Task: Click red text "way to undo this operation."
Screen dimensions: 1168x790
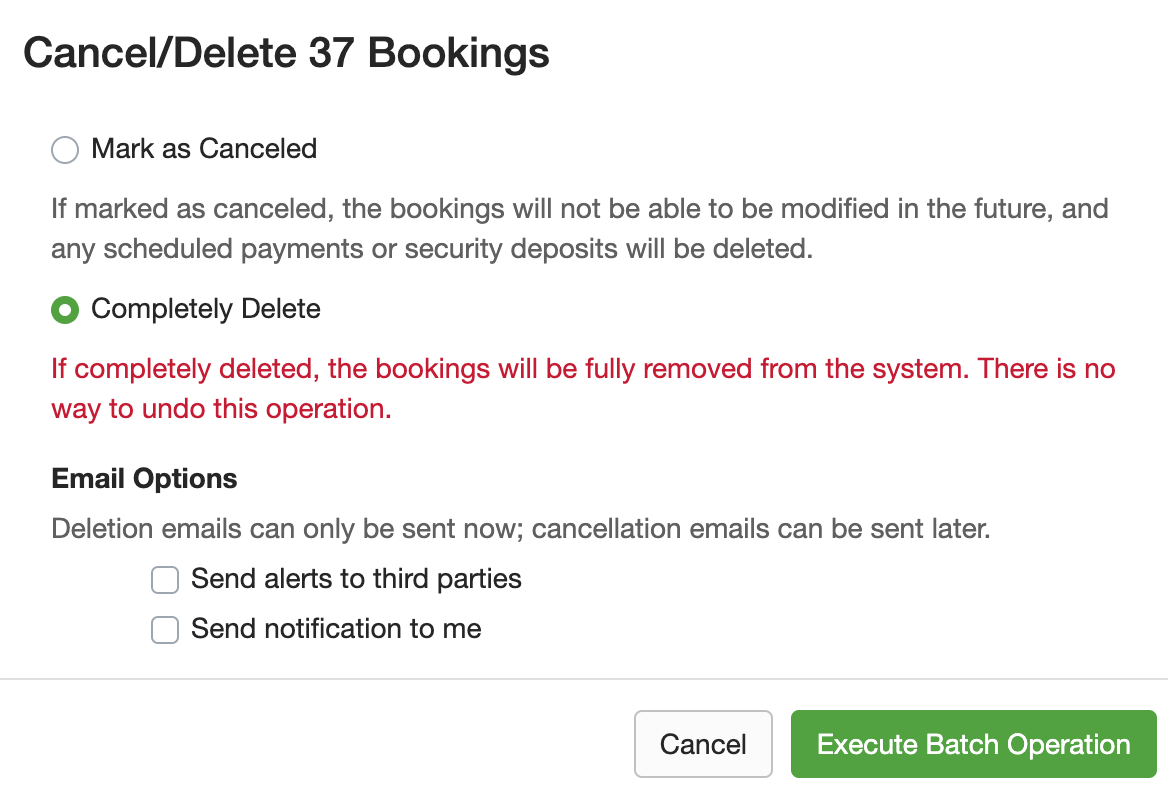Action: point(221,409)
